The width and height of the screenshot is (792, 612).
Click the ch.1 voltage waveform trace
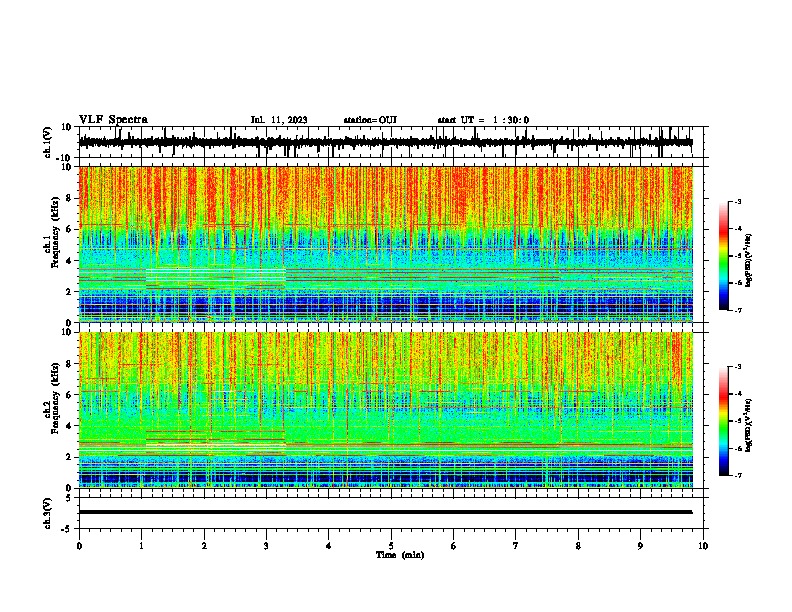(386, 142)
